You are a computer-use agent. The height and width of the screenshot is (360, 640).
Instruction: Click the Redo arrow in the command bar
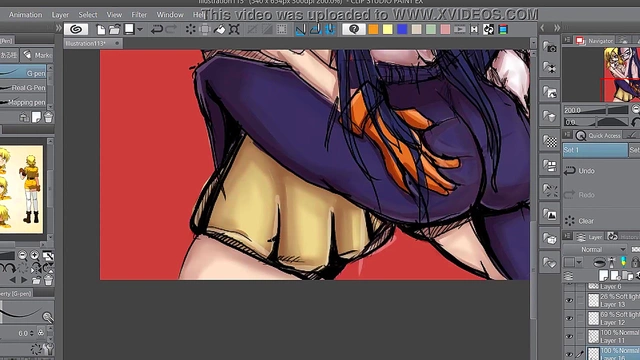point(171,29)
